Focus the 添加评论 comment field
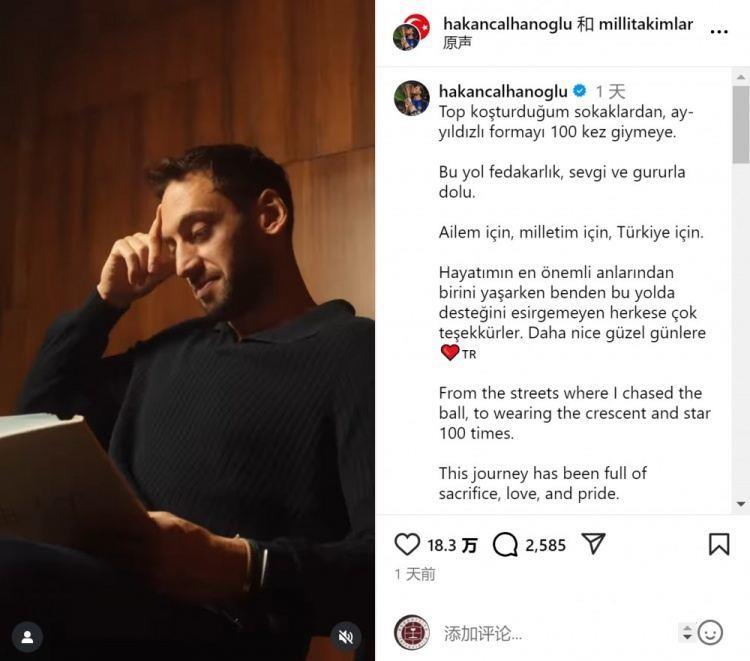The image size is (750, 661). (x=557, y=633)
